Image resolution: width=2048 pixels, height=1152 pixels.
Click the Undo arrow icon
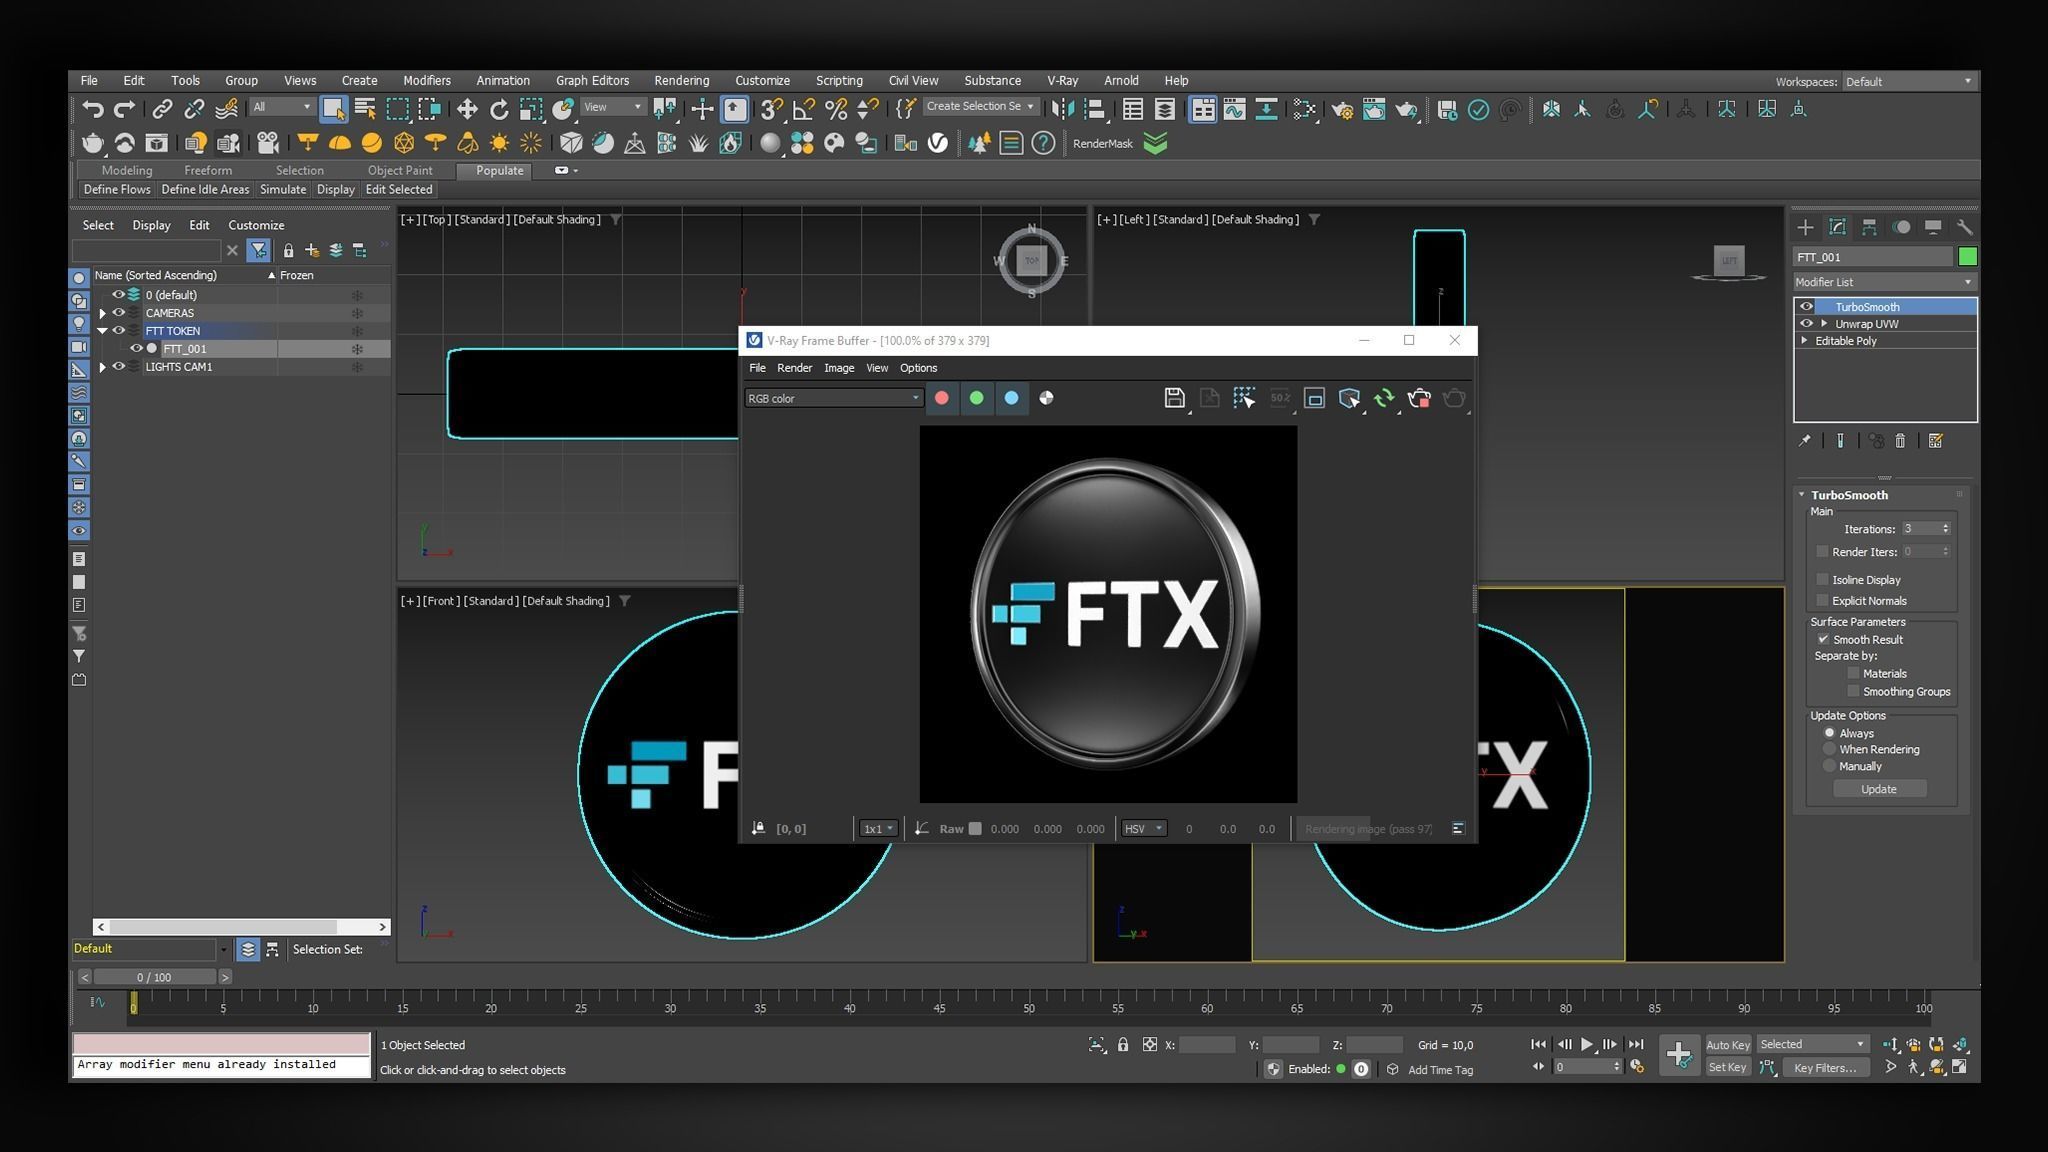point(93,109)
